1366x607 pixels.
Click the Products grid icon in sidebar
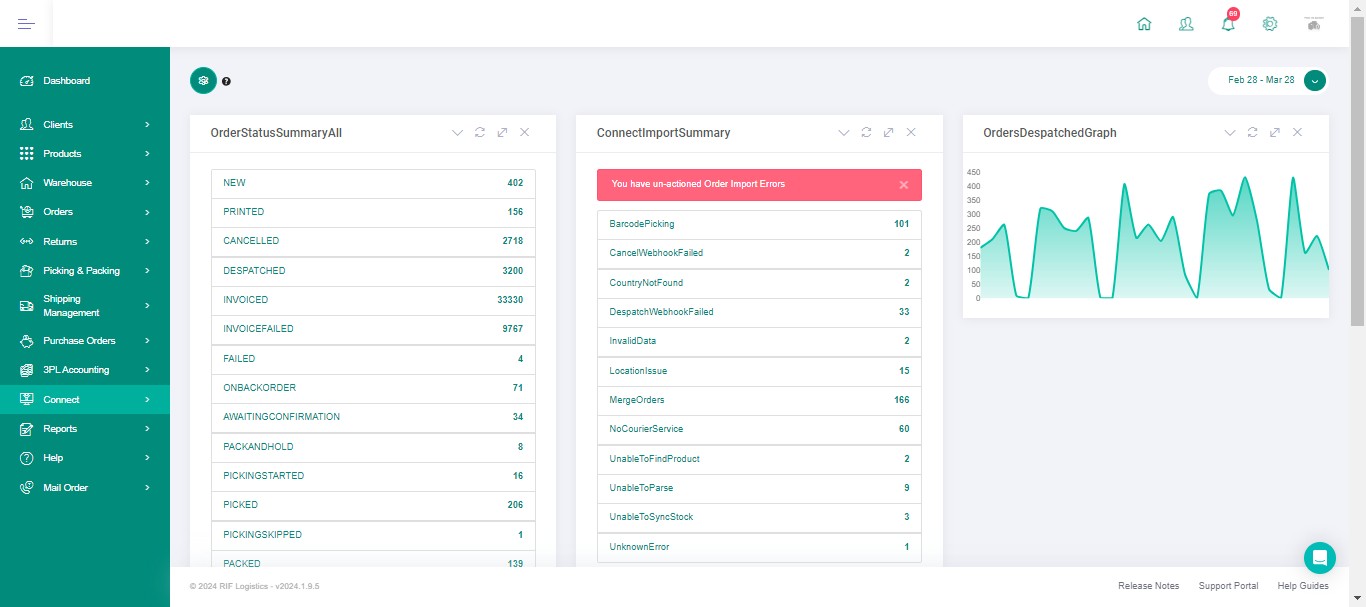tap(27, 154)
